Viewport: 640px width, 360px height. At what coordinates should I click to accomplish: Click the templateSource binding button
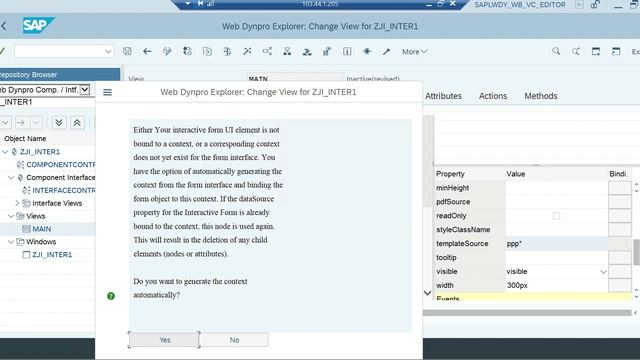point(620,244)
